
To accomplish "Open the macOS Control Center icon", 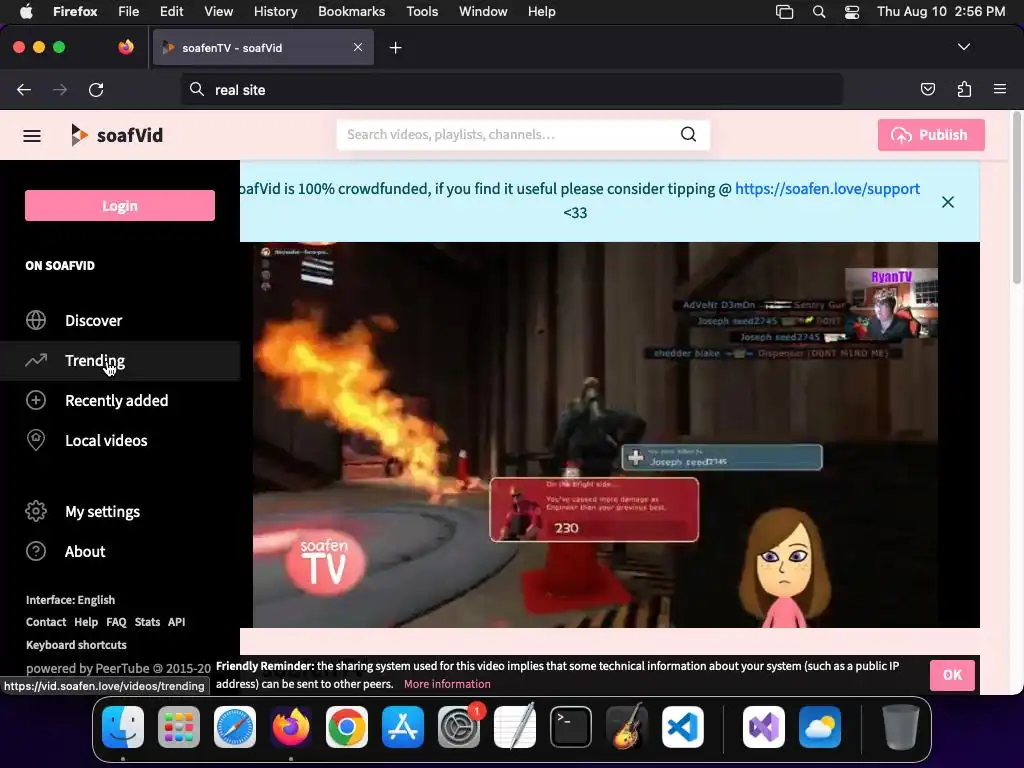I will tap(852, 12).
